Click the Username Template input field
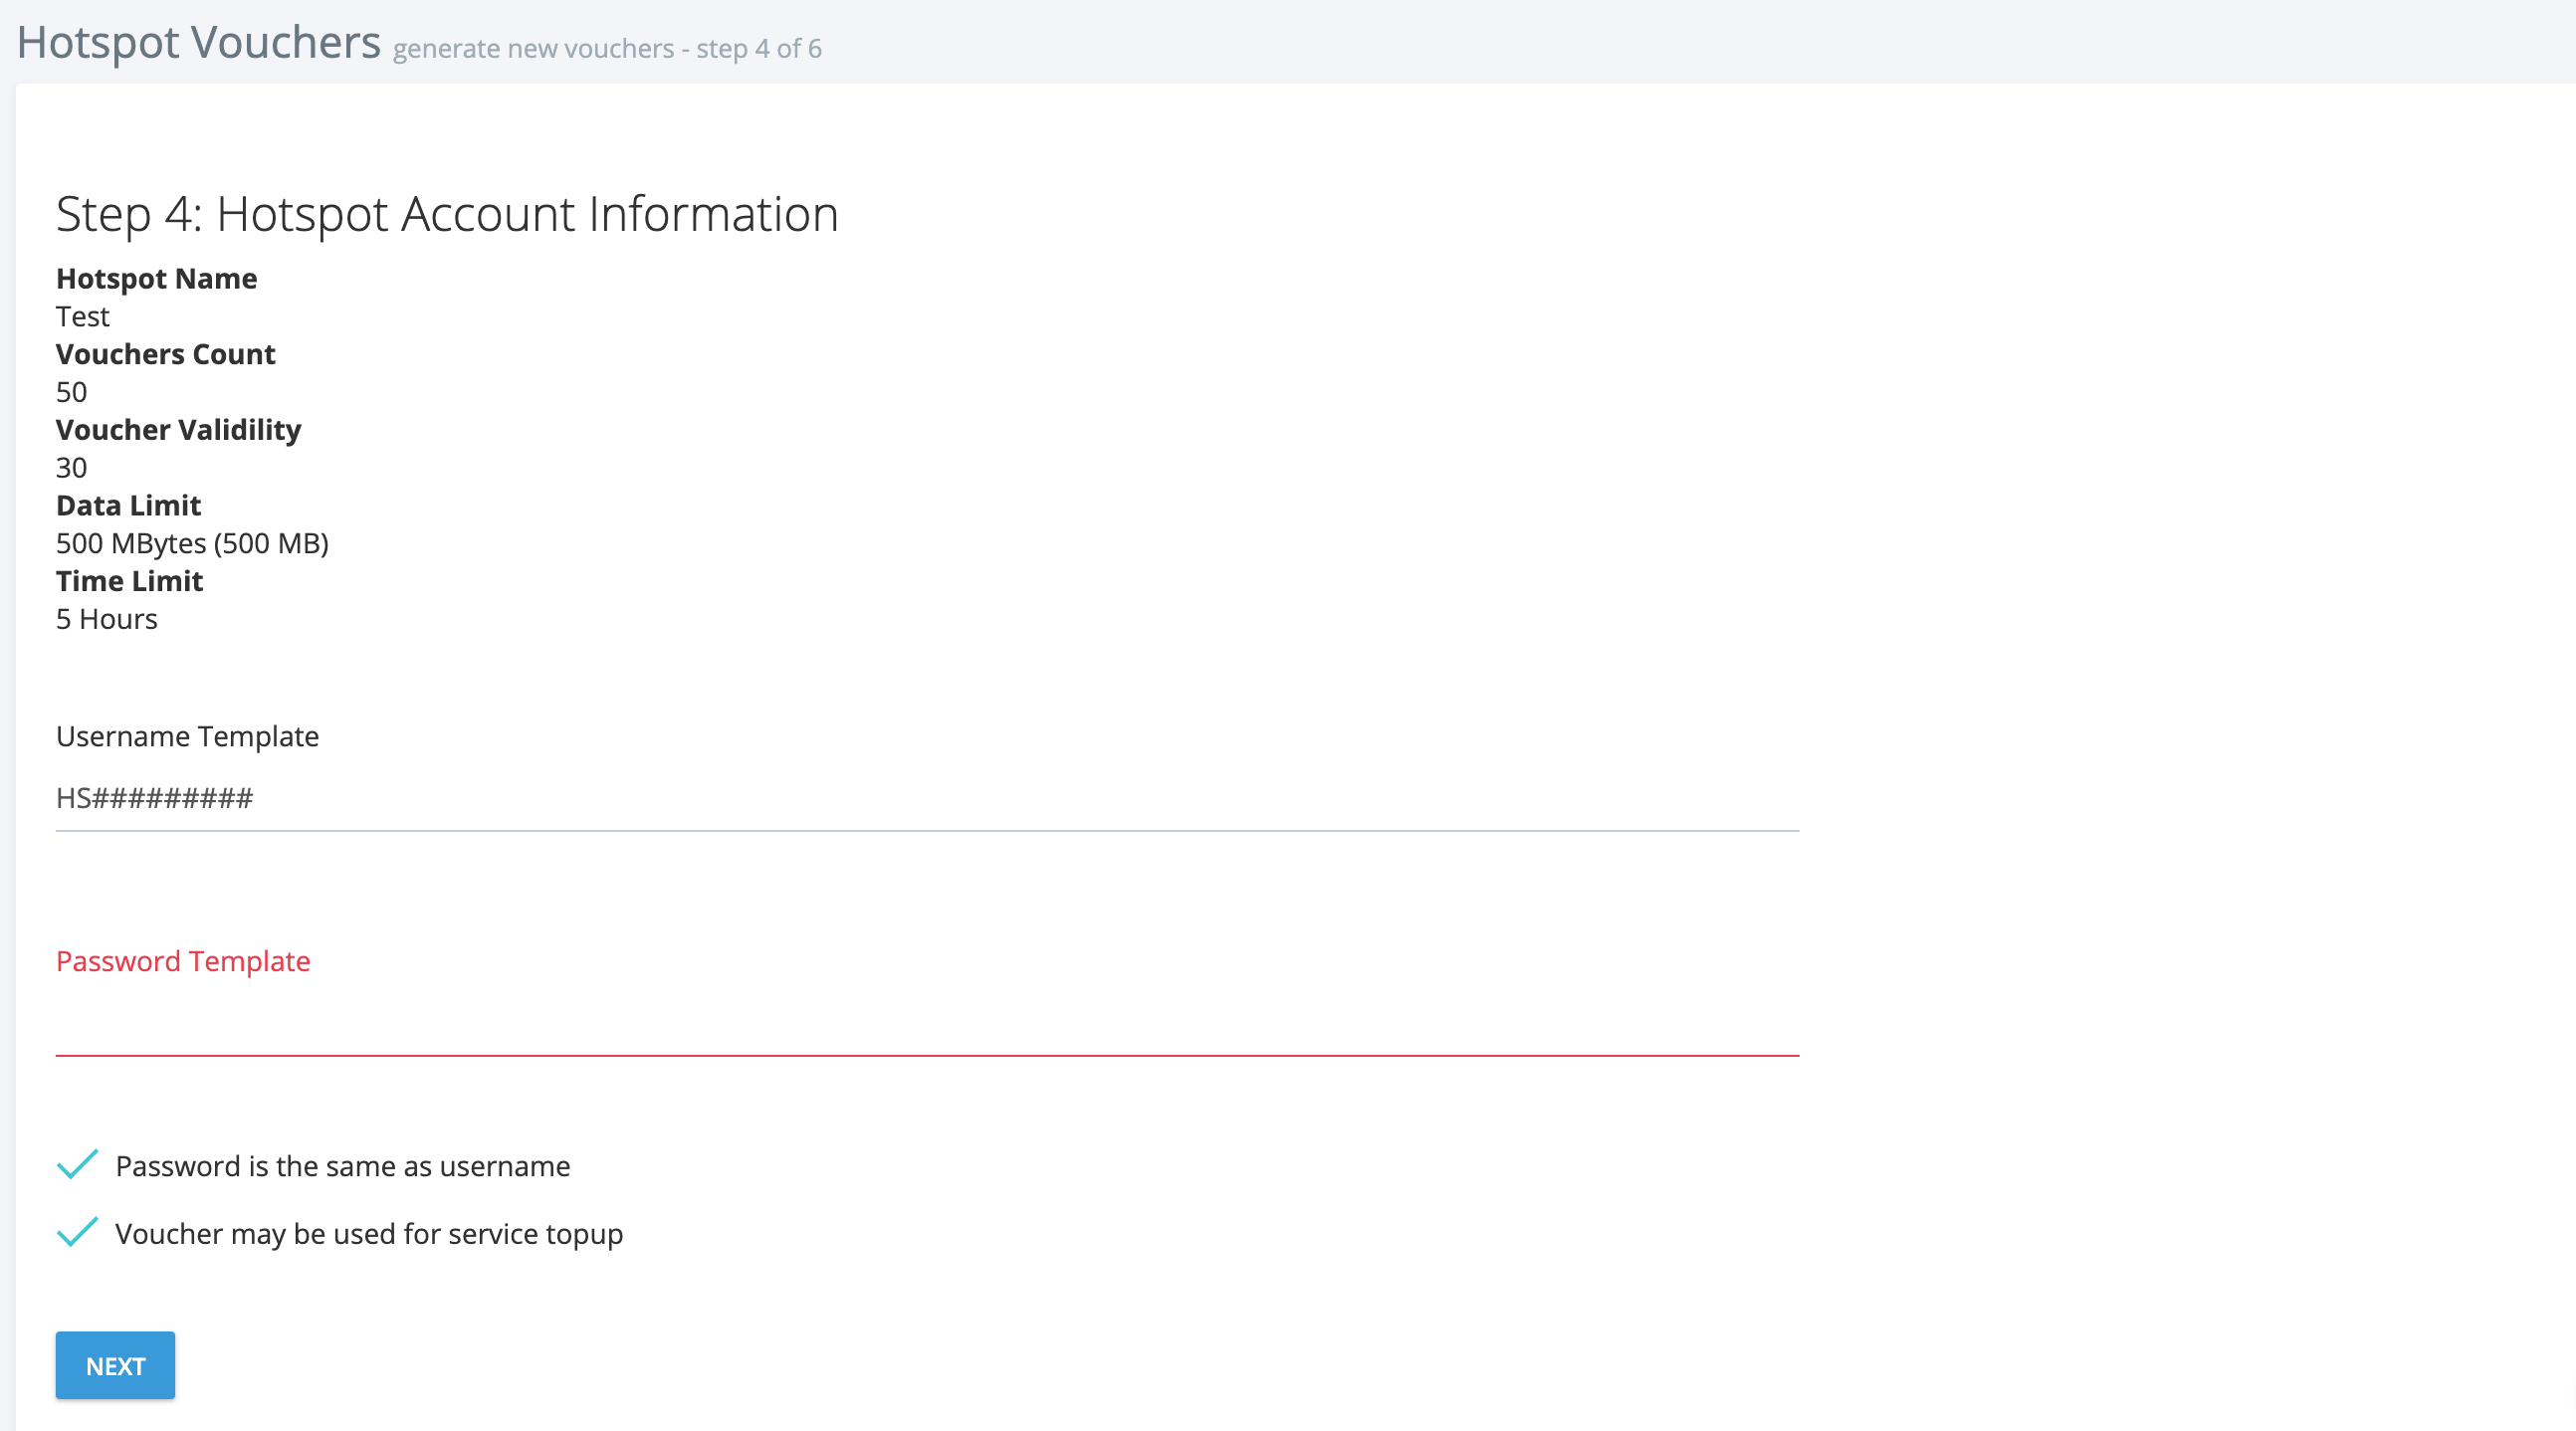 [x=926, y=798]
